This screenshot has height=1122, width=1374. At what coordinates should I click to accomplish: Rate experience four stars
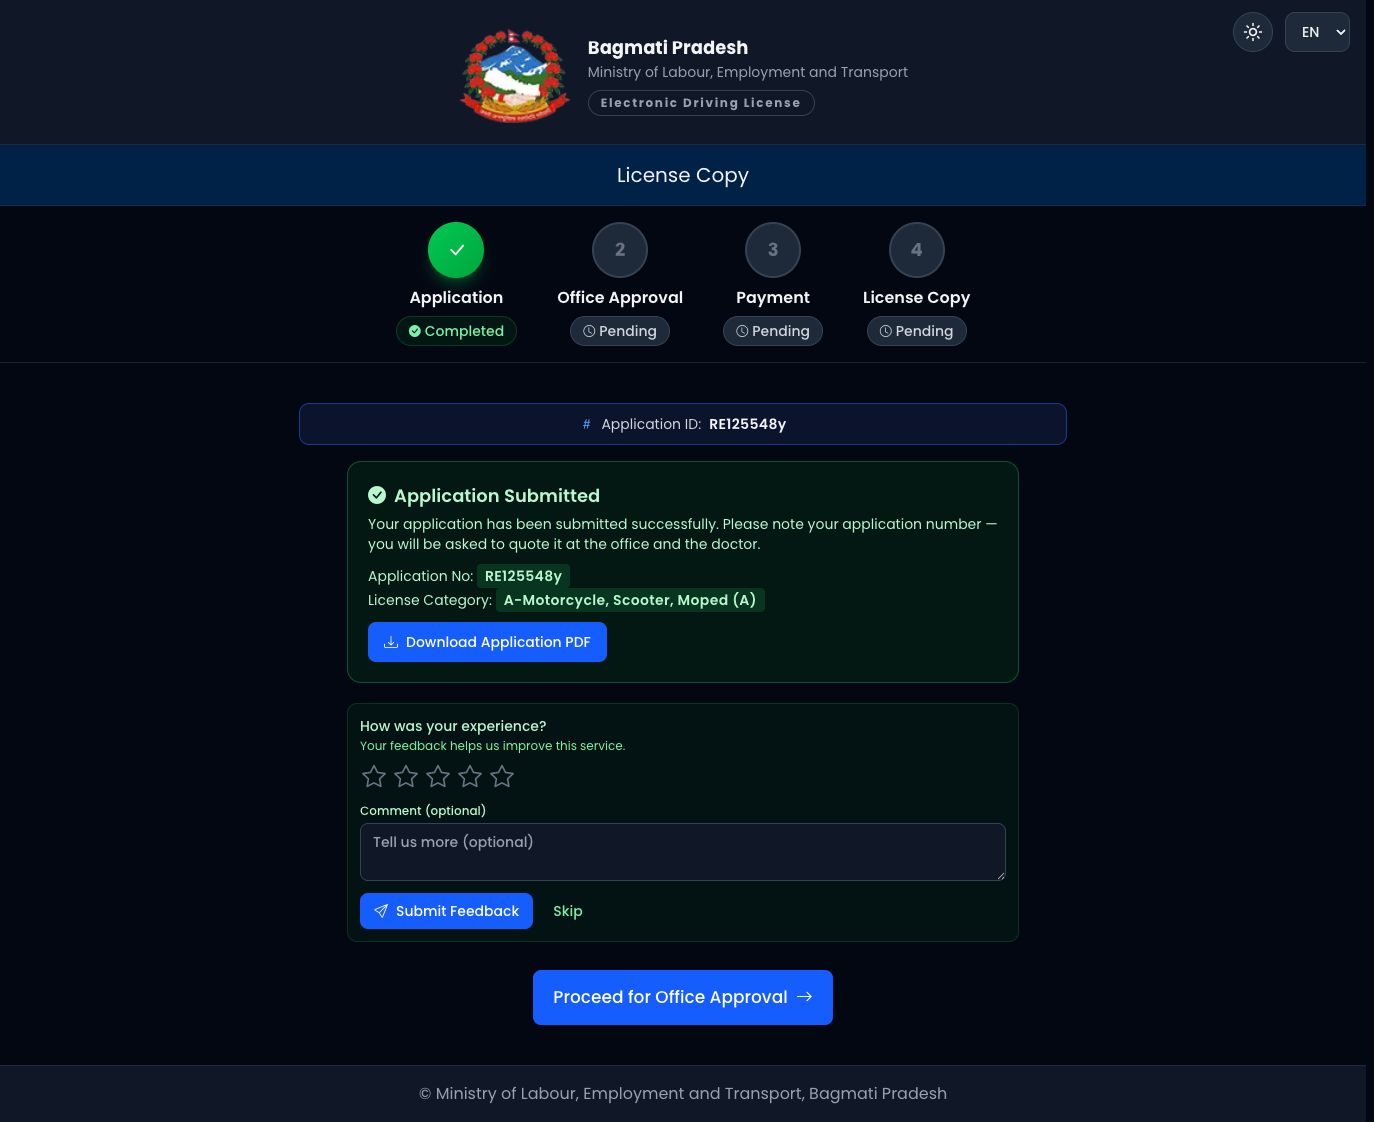click(x=470, y=776)
